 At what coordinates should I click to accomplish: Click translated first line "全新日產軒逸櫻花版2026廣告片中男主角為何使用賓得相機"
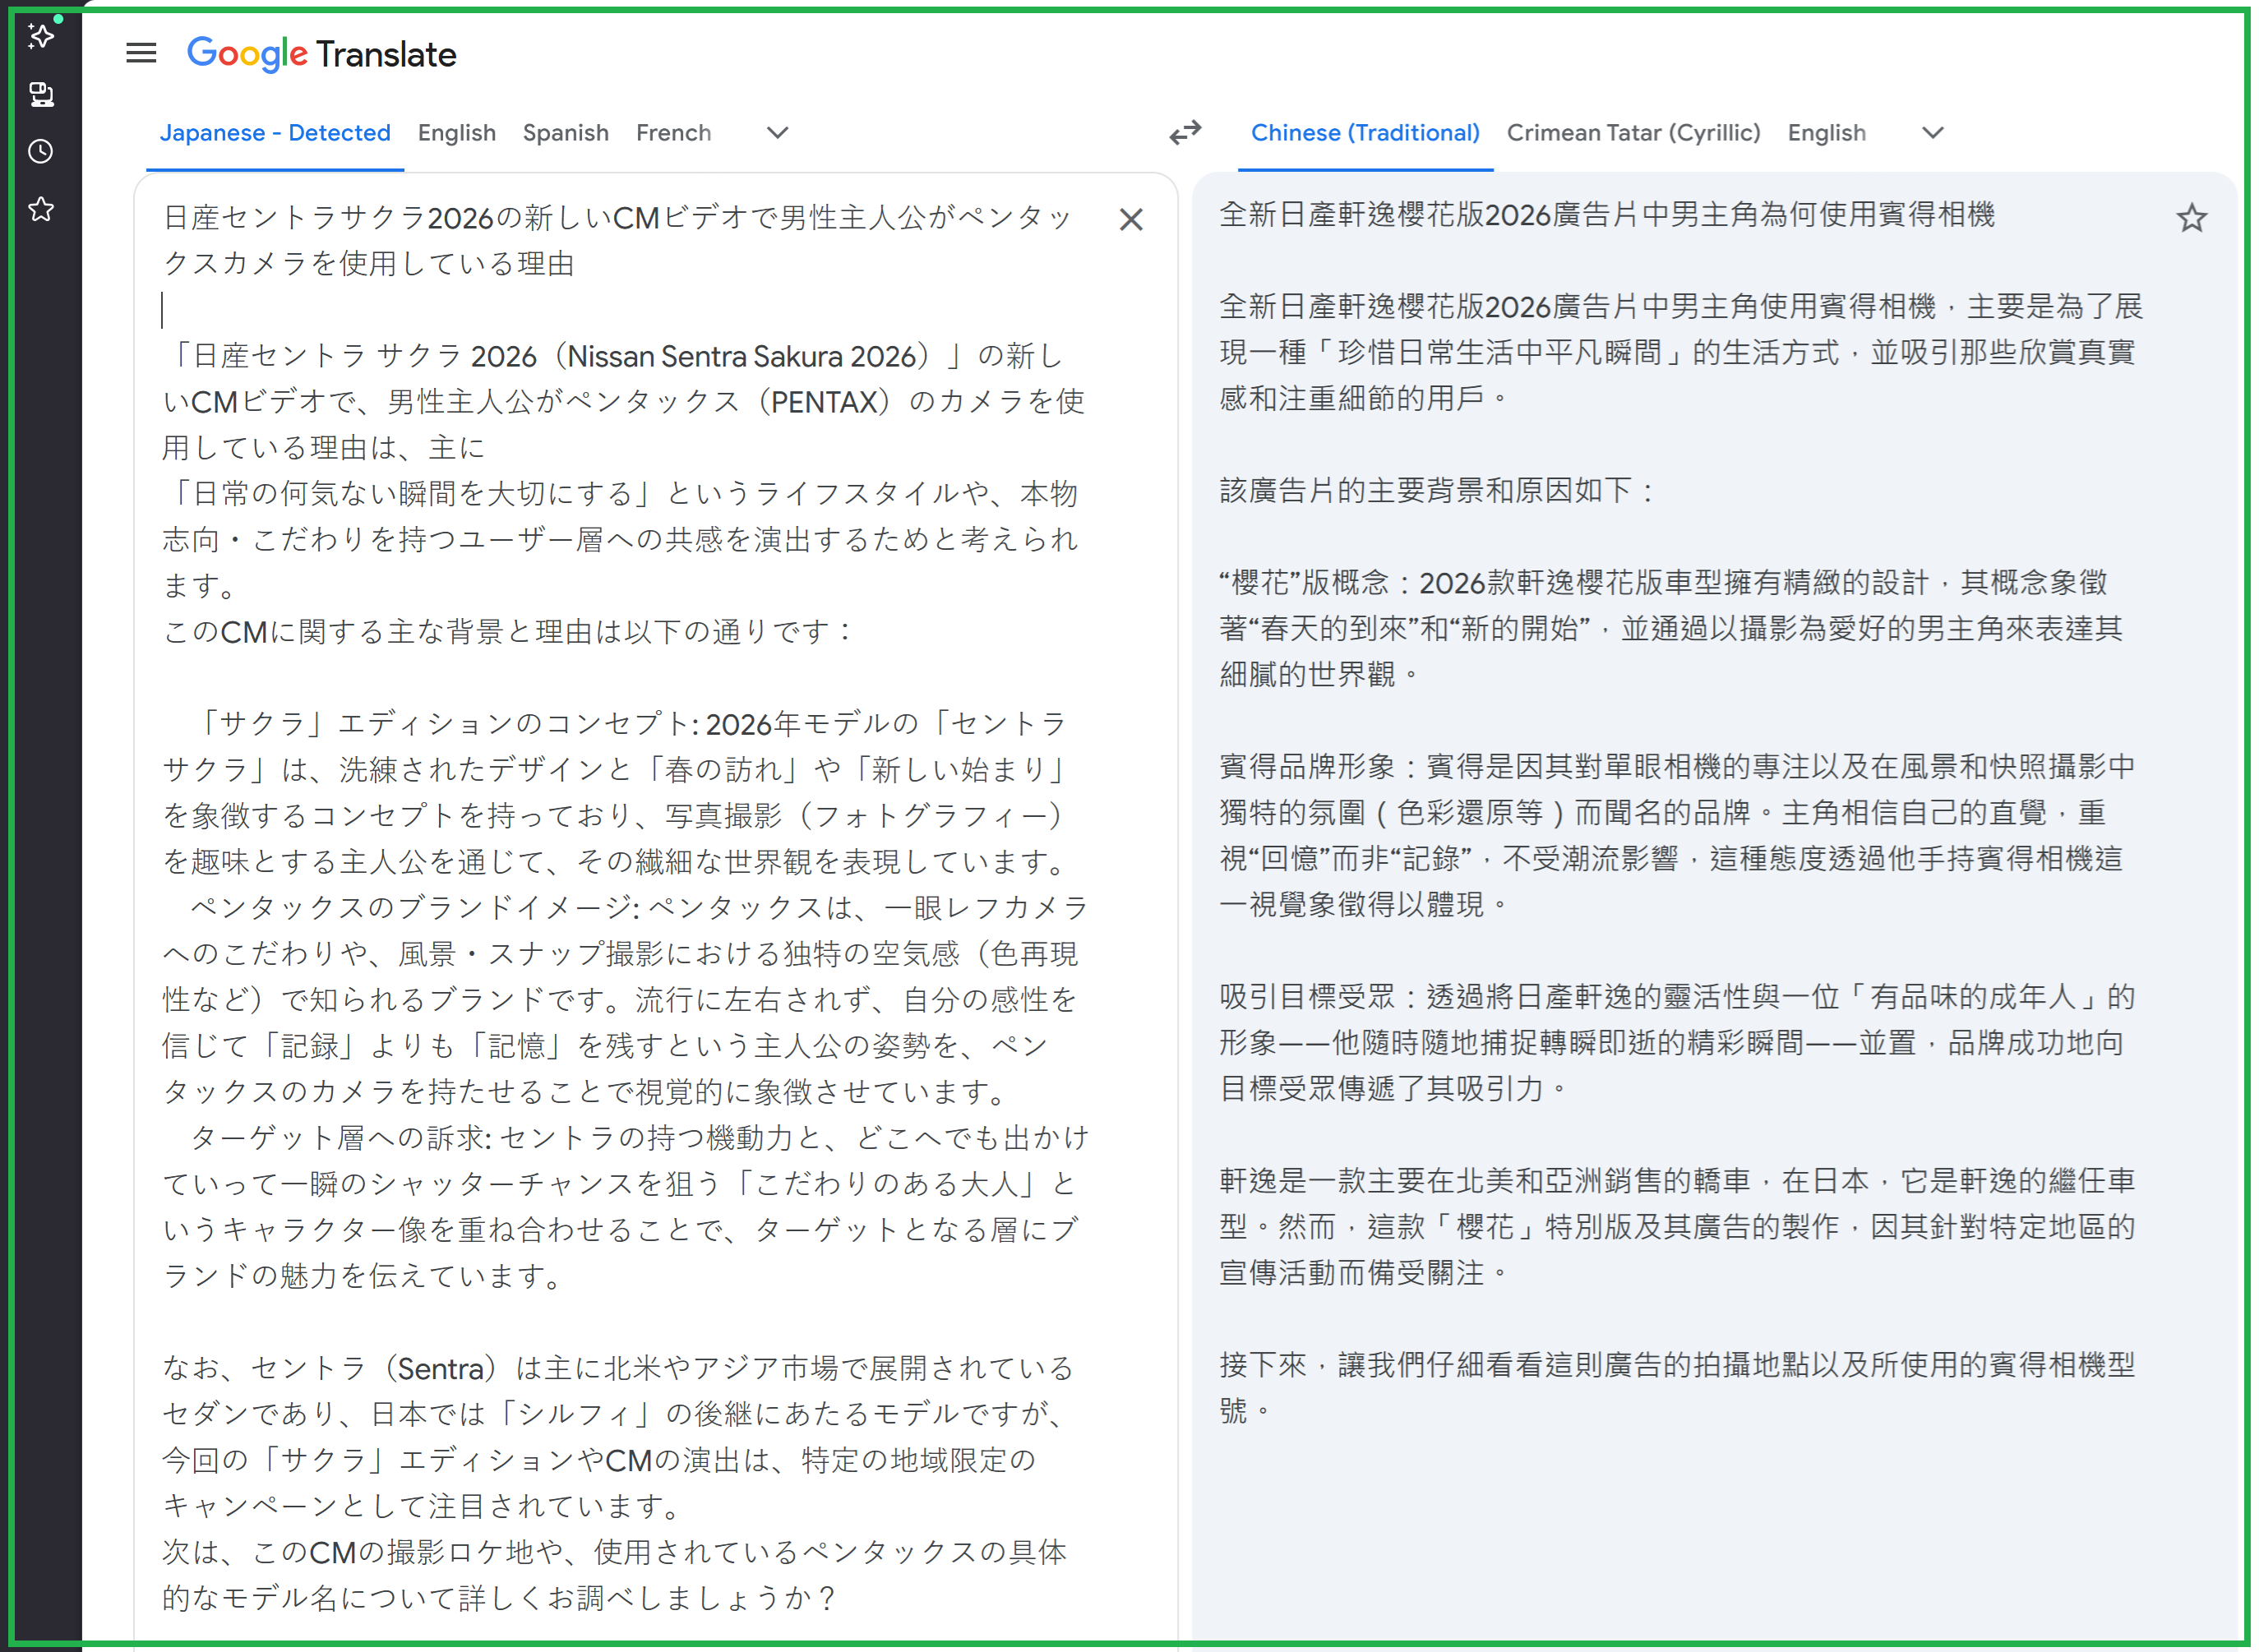1606,214
